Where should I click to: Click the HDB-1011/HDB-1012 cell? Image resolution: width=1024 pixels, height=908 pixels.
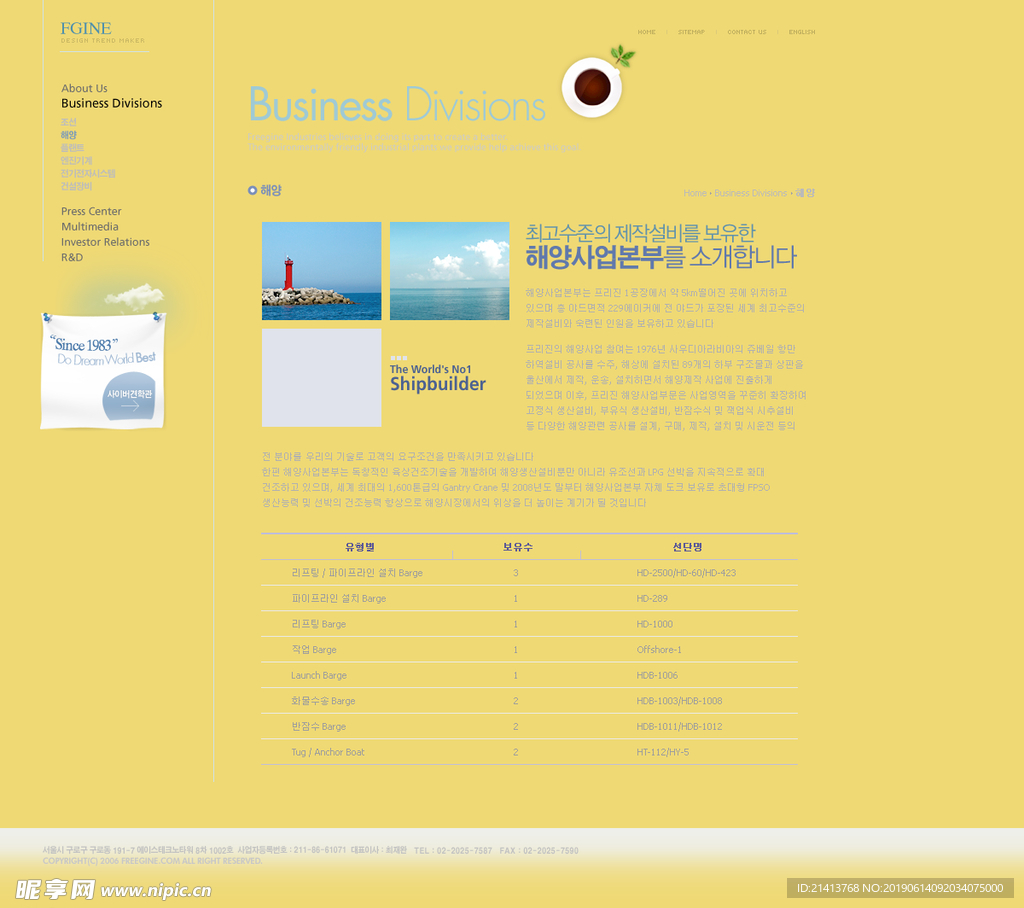click(679, 726)
